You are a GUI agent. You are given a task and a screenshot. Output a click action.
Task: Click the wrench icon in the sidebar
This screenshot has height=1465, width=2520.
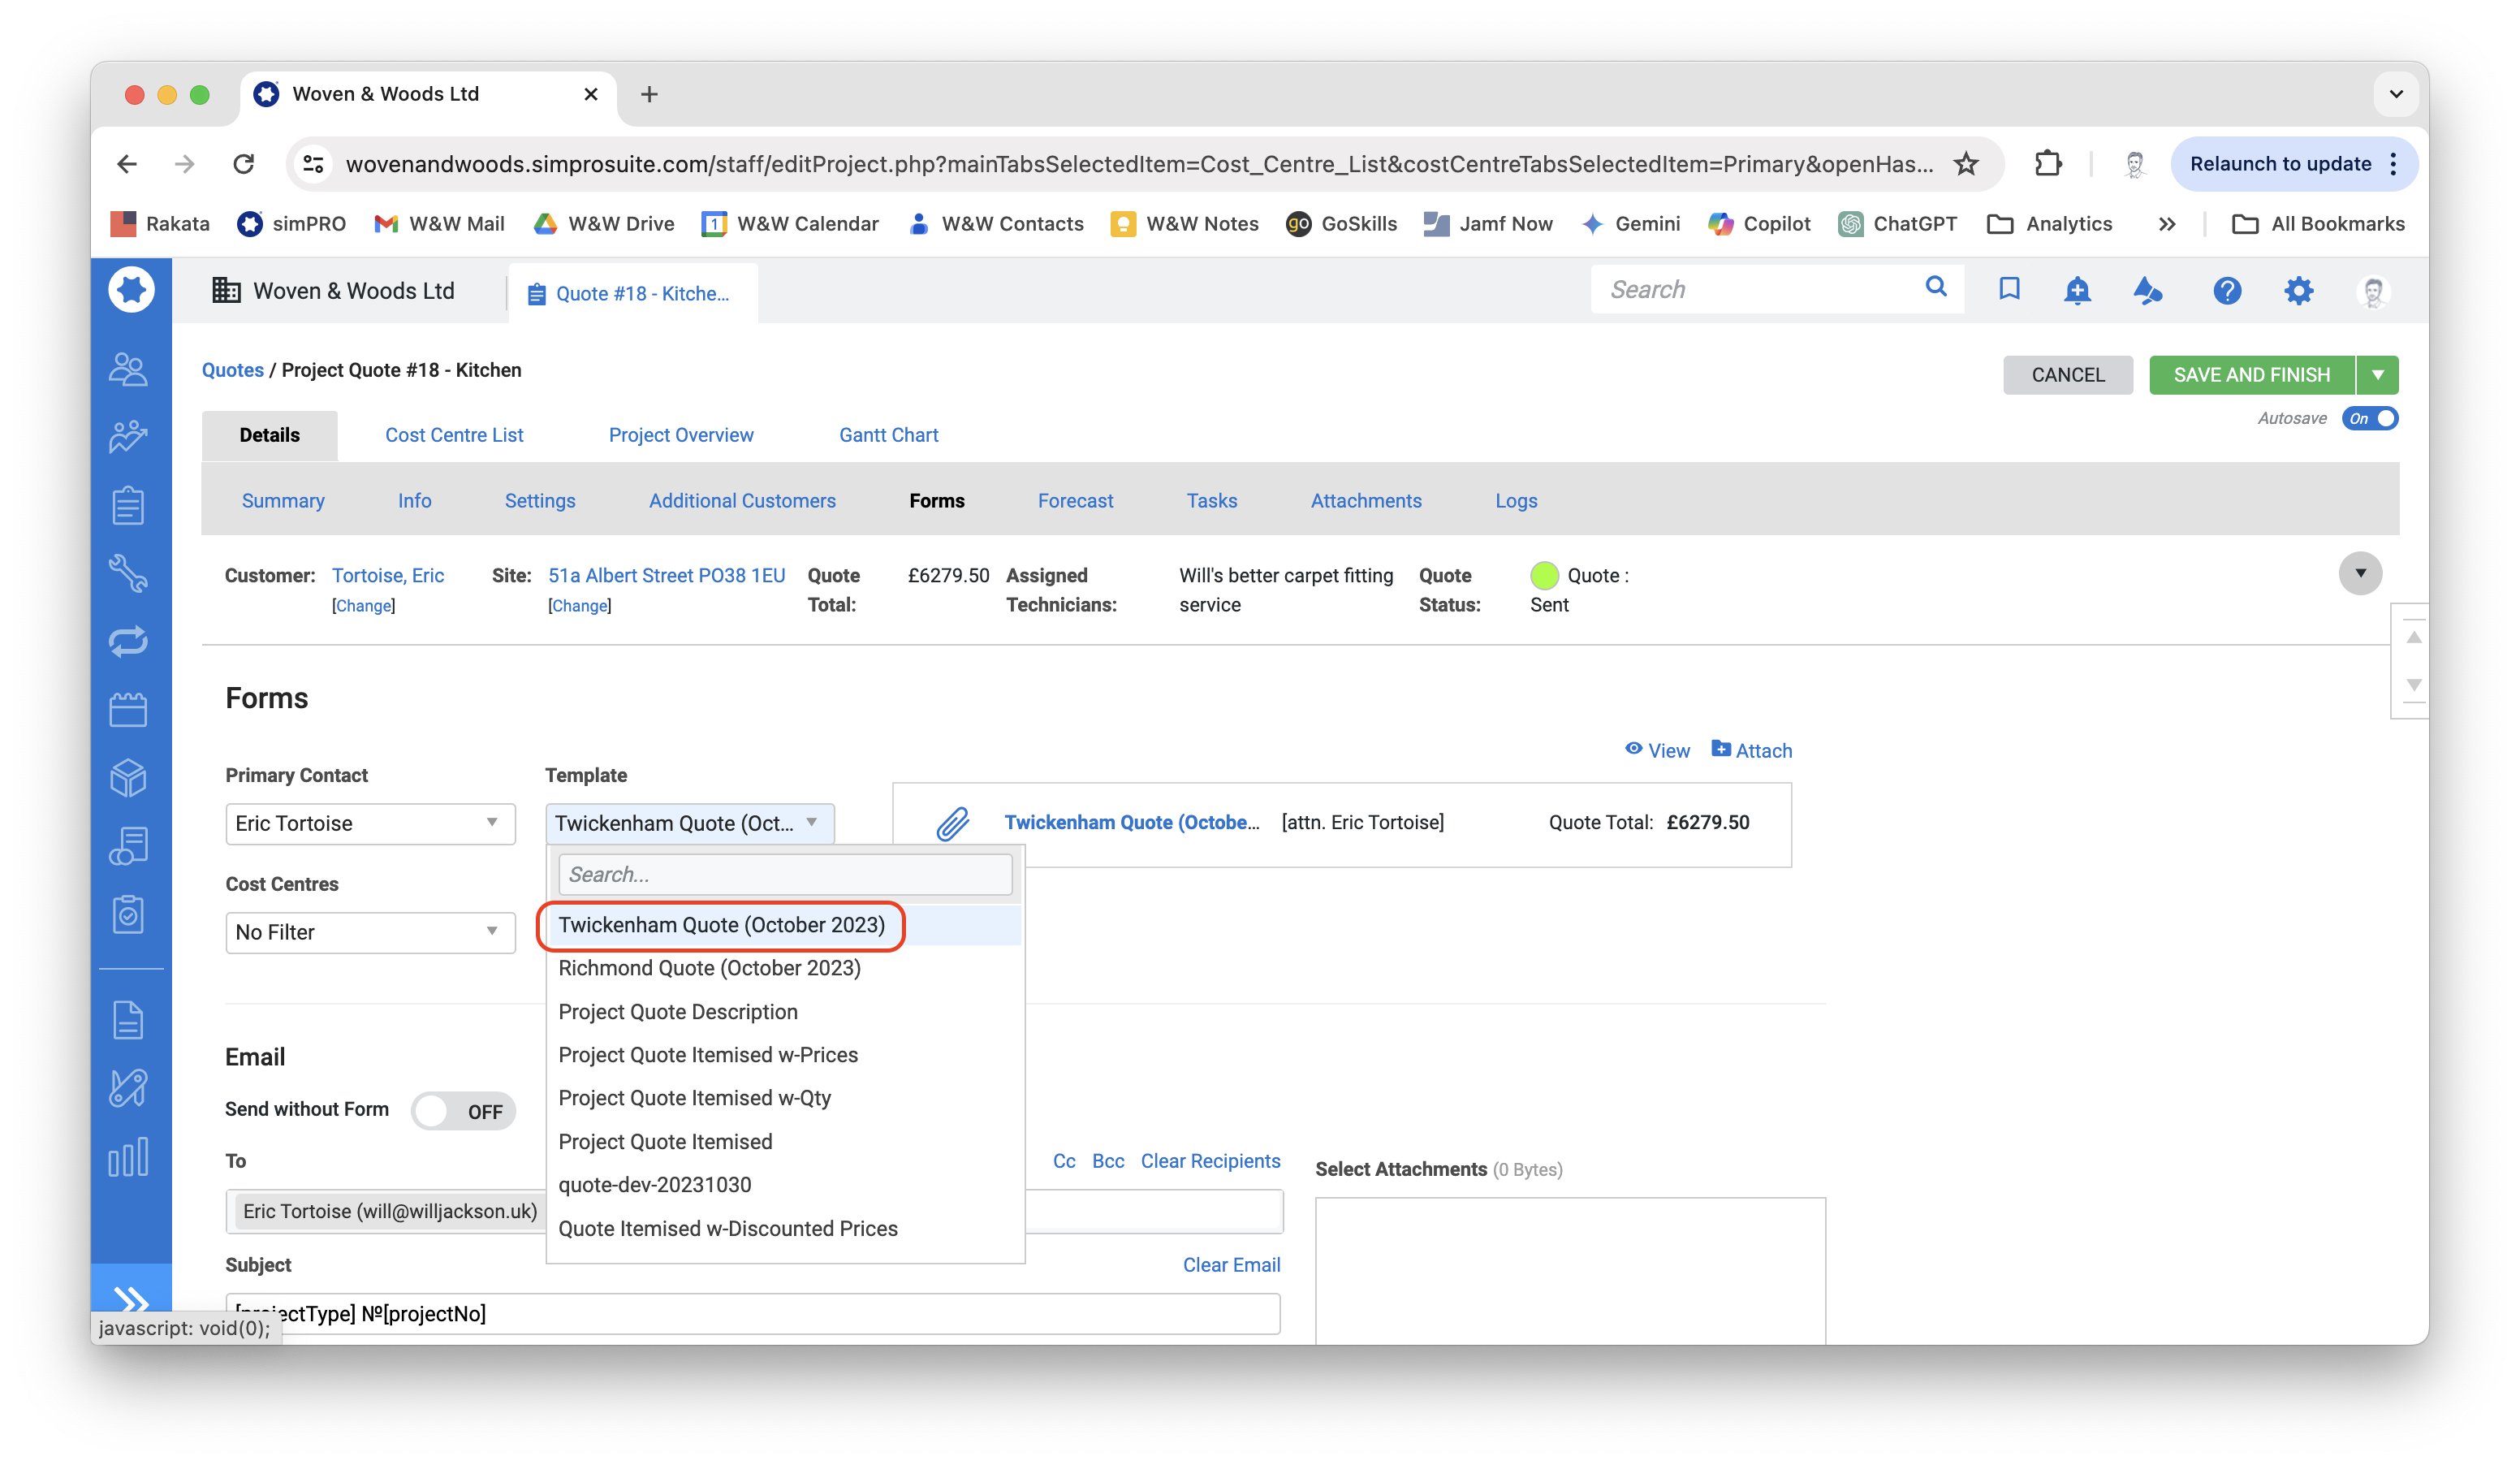(x=128, y=573)
